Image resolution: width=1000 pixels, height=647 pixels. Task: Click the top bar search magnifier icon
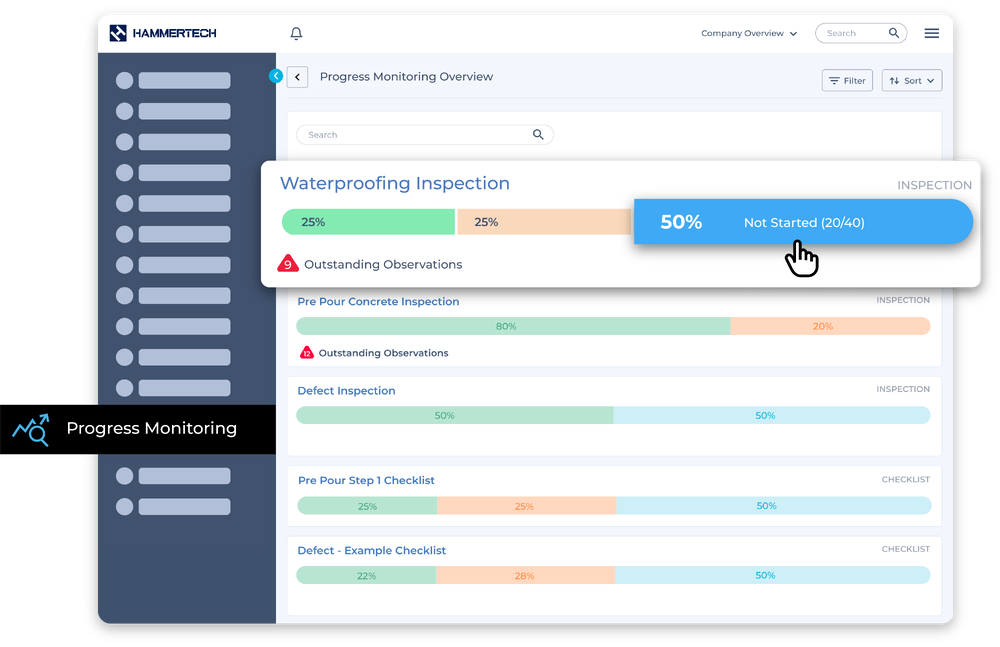(894, 33)
